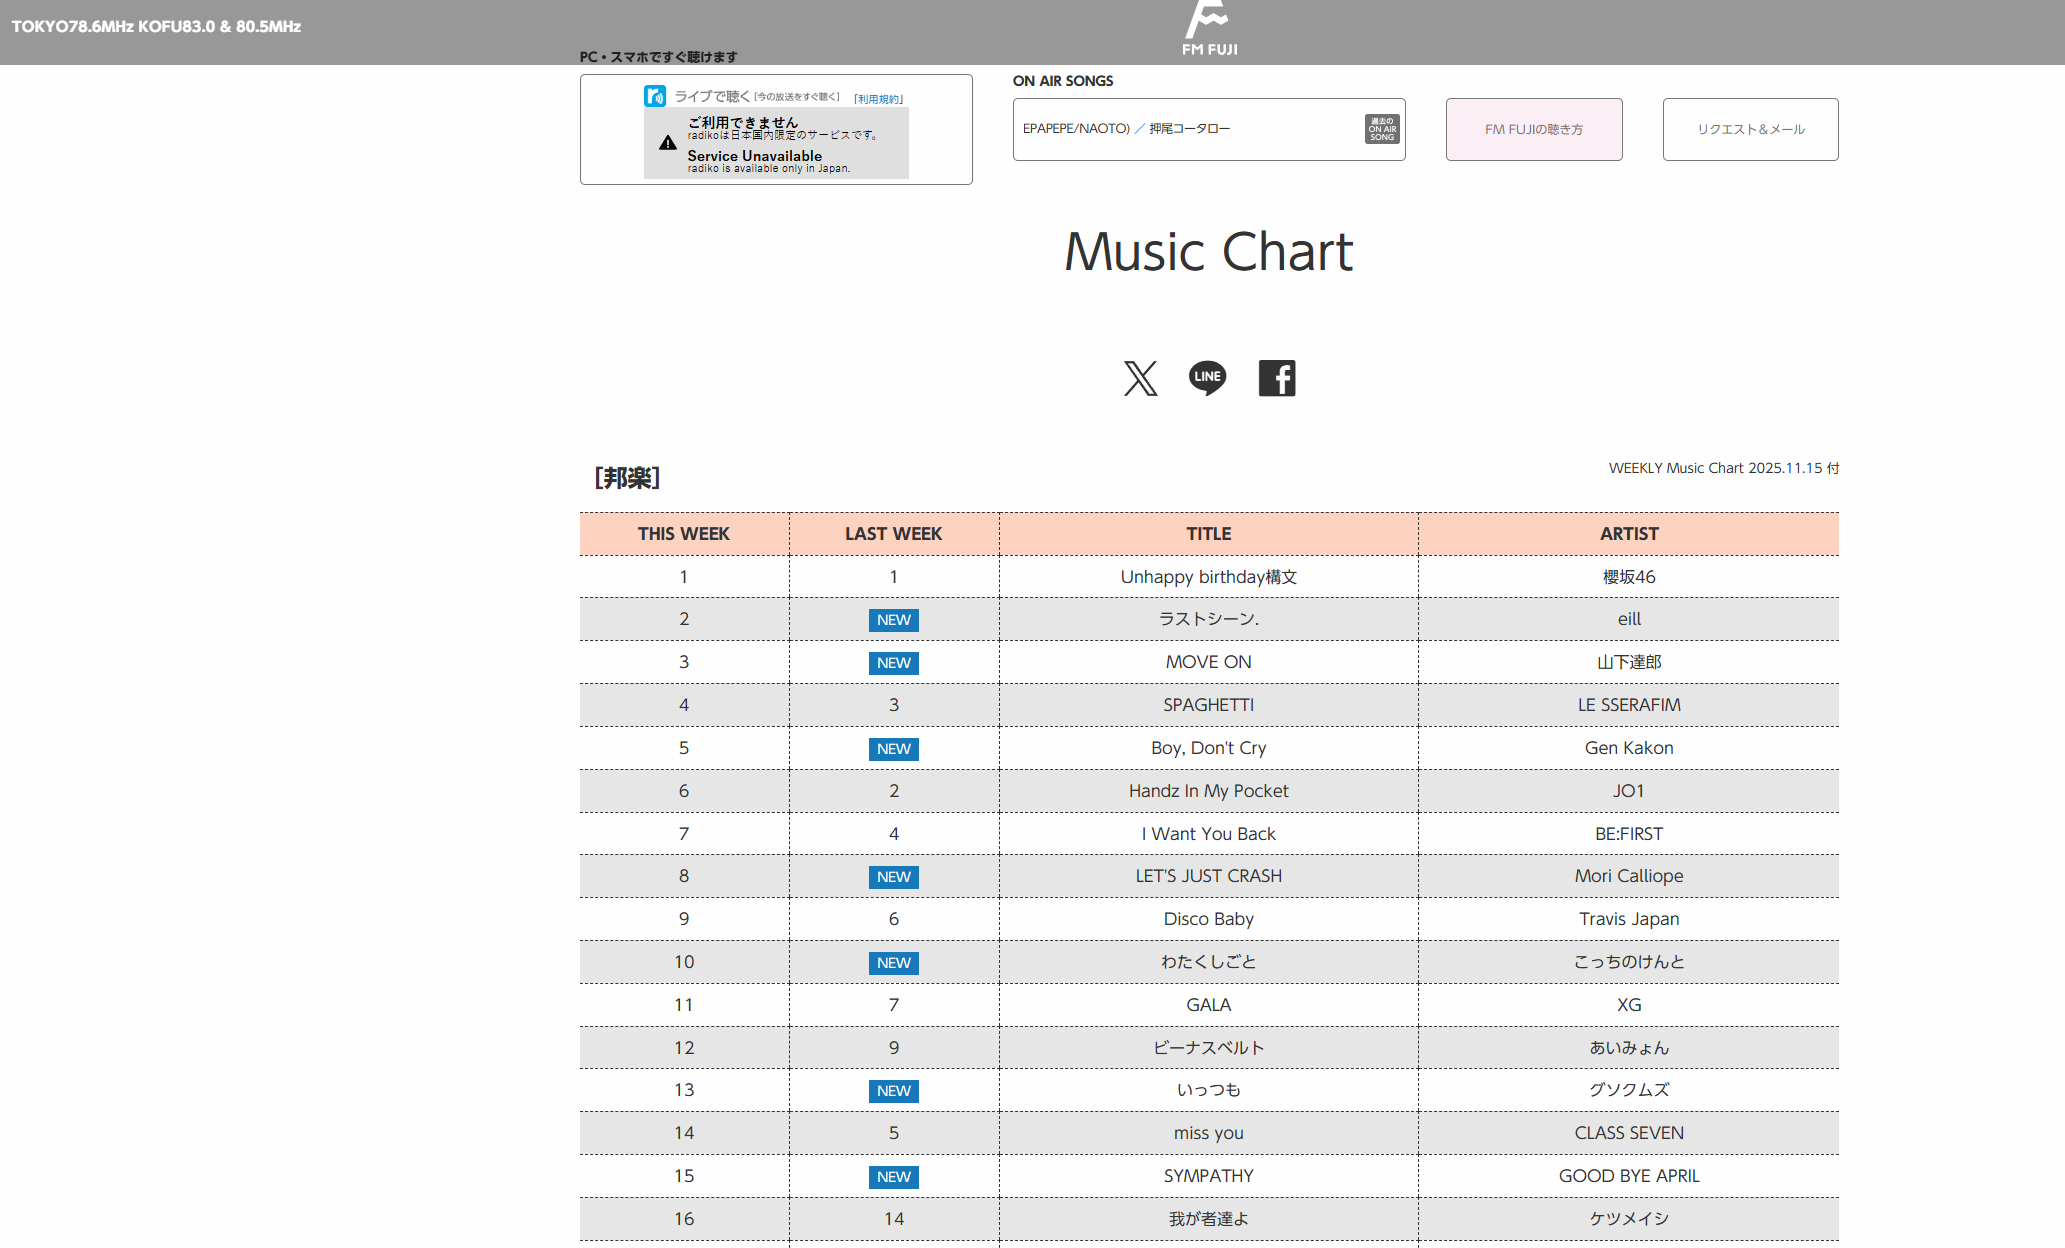Open past ON AIR SONG icon
Viewport: 2065px width, 1248px height.
1382,129
